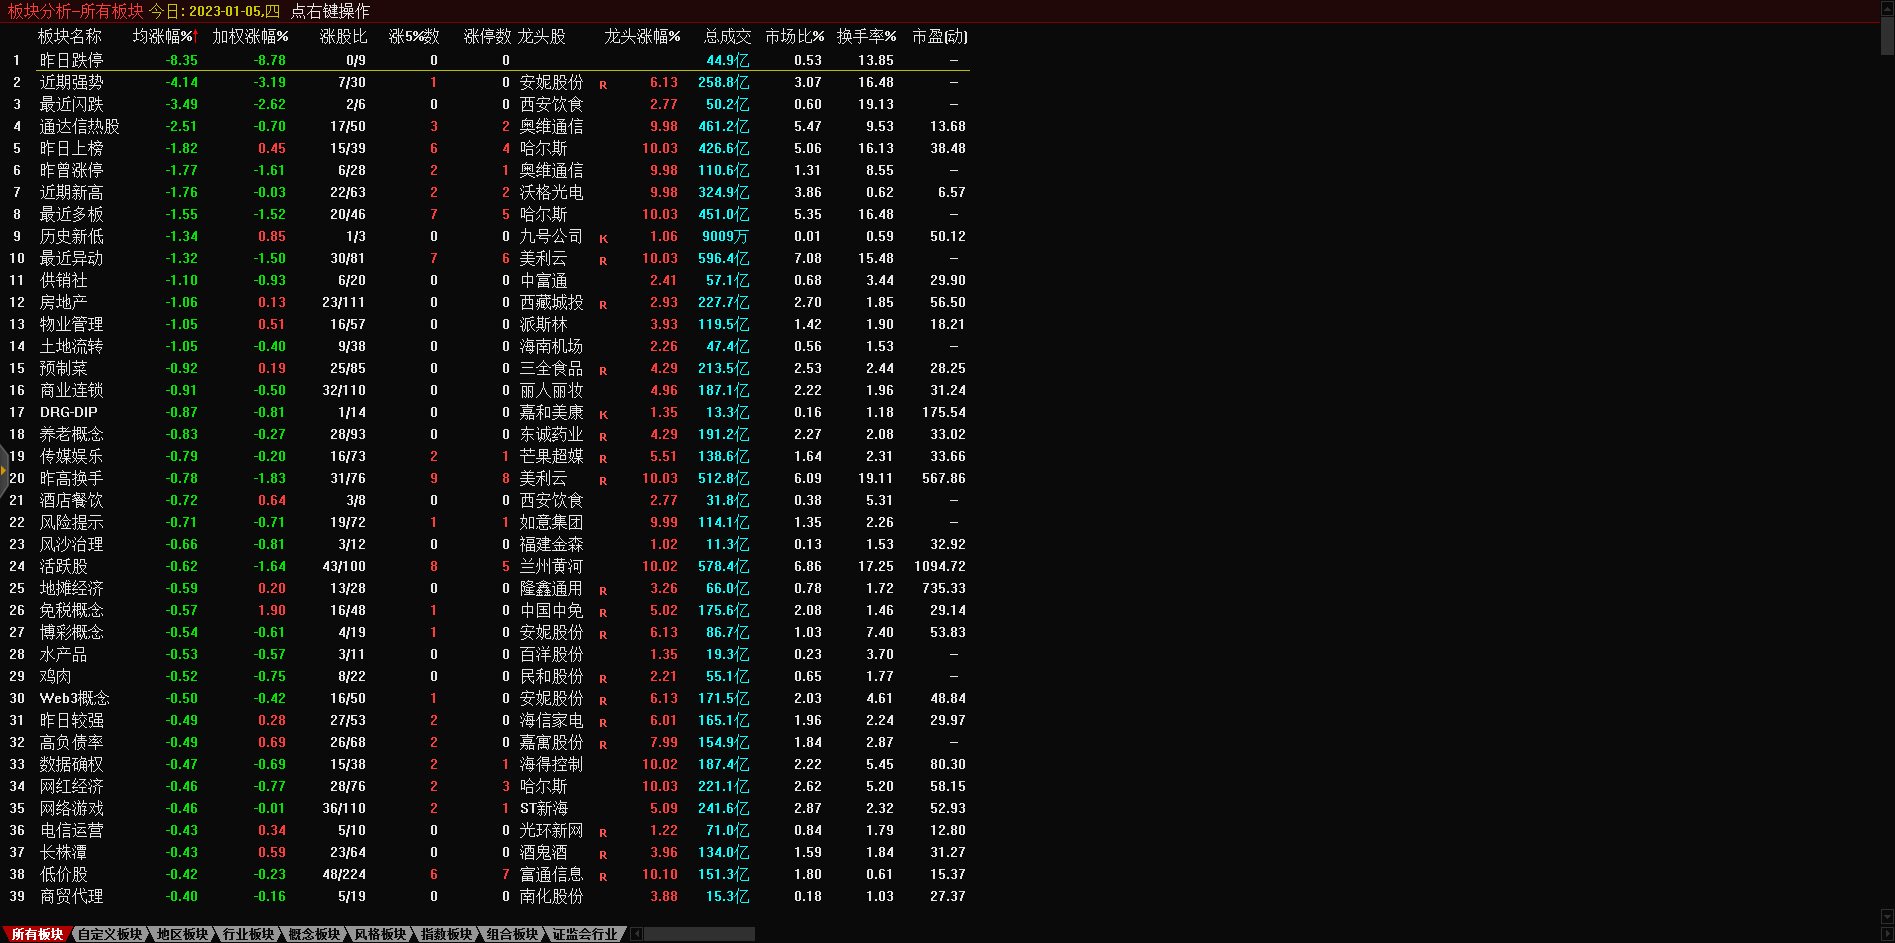Image resolution: width=1895 pixels, height=943 pixels.
Task: Click the R marker beside 安妮股份 in row 2
Action: (603, 84)
